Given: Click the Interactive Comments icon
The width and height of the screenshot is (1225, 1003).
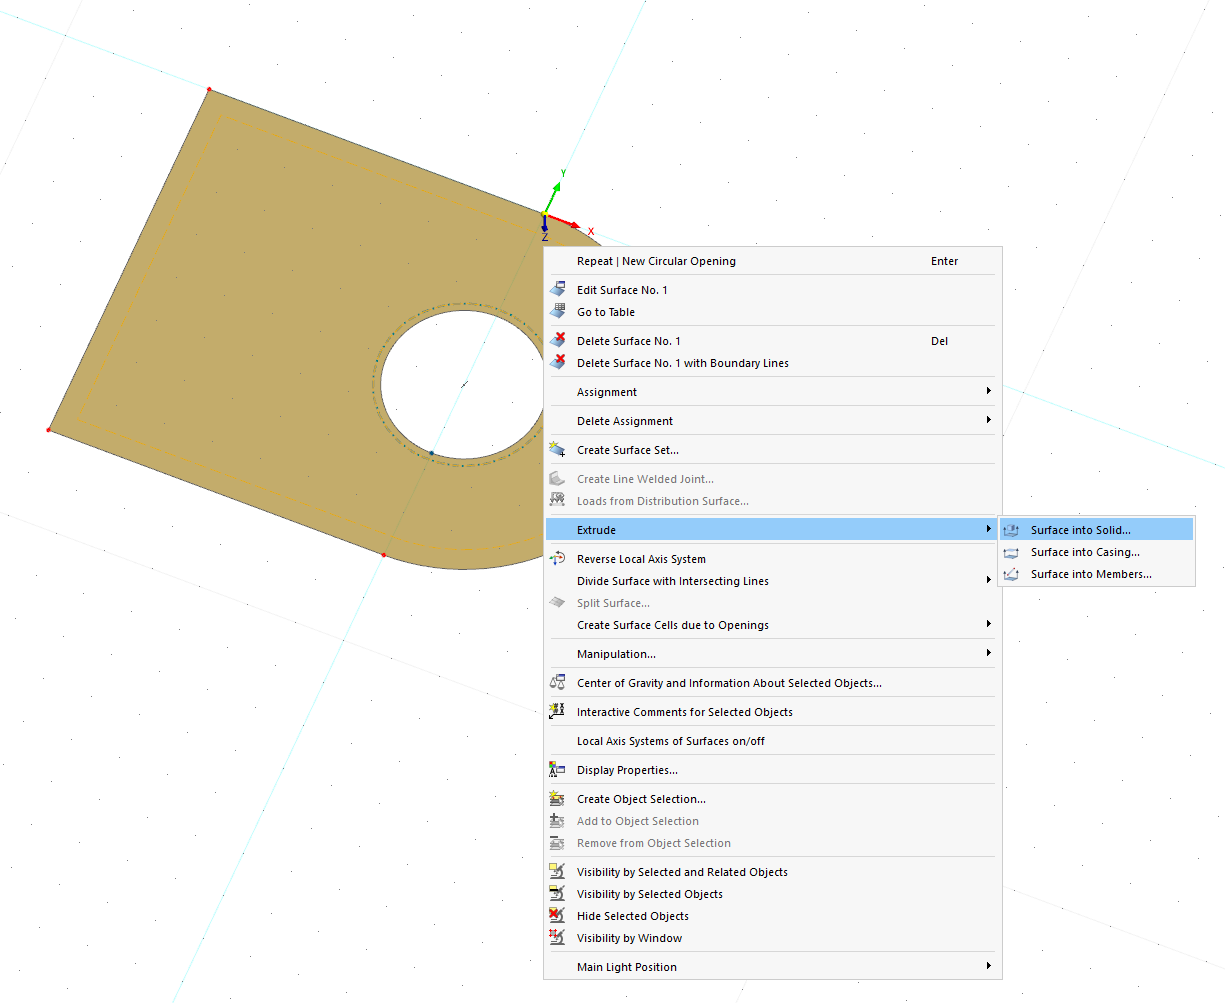Looking at the screenshot, I should click(x=558, y=711).
